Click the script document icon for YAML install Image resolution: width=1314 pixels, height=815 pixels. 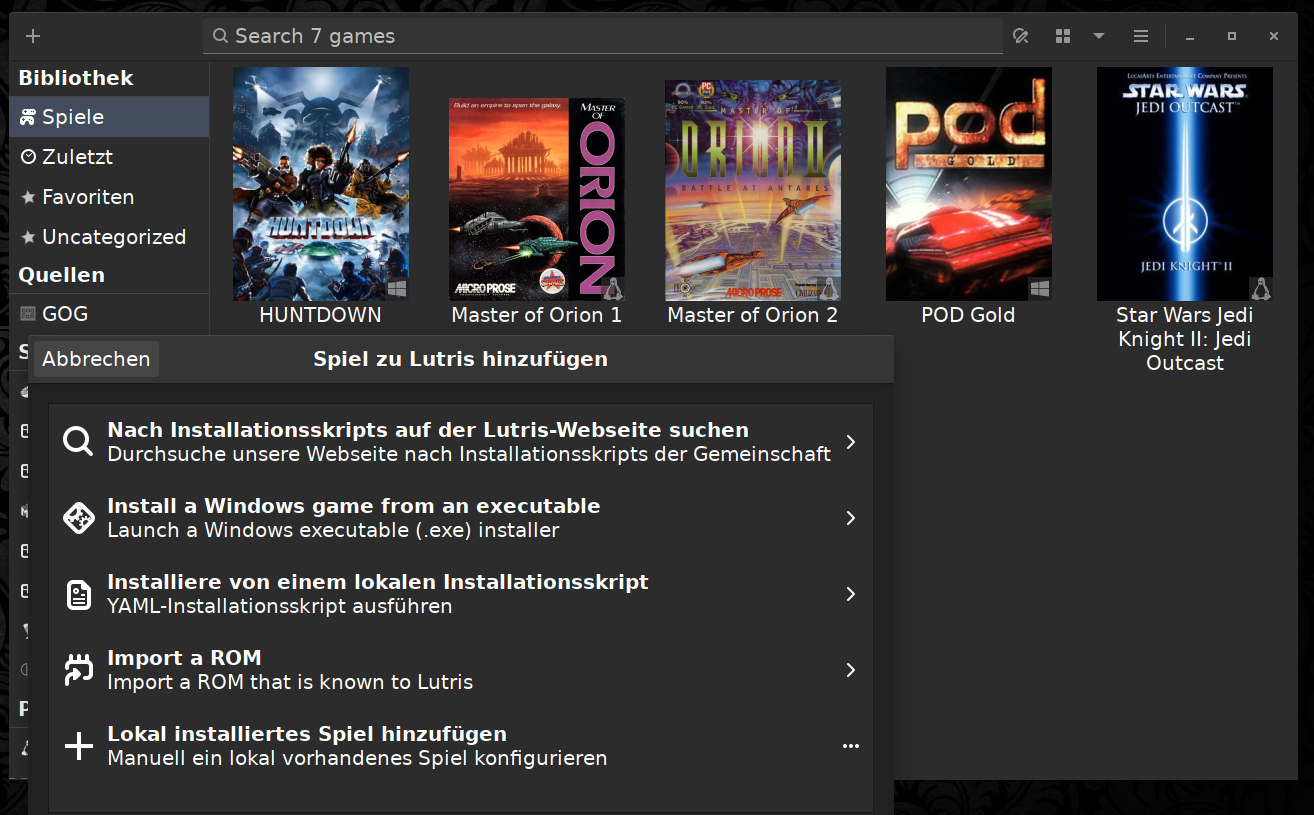(78, 594)
